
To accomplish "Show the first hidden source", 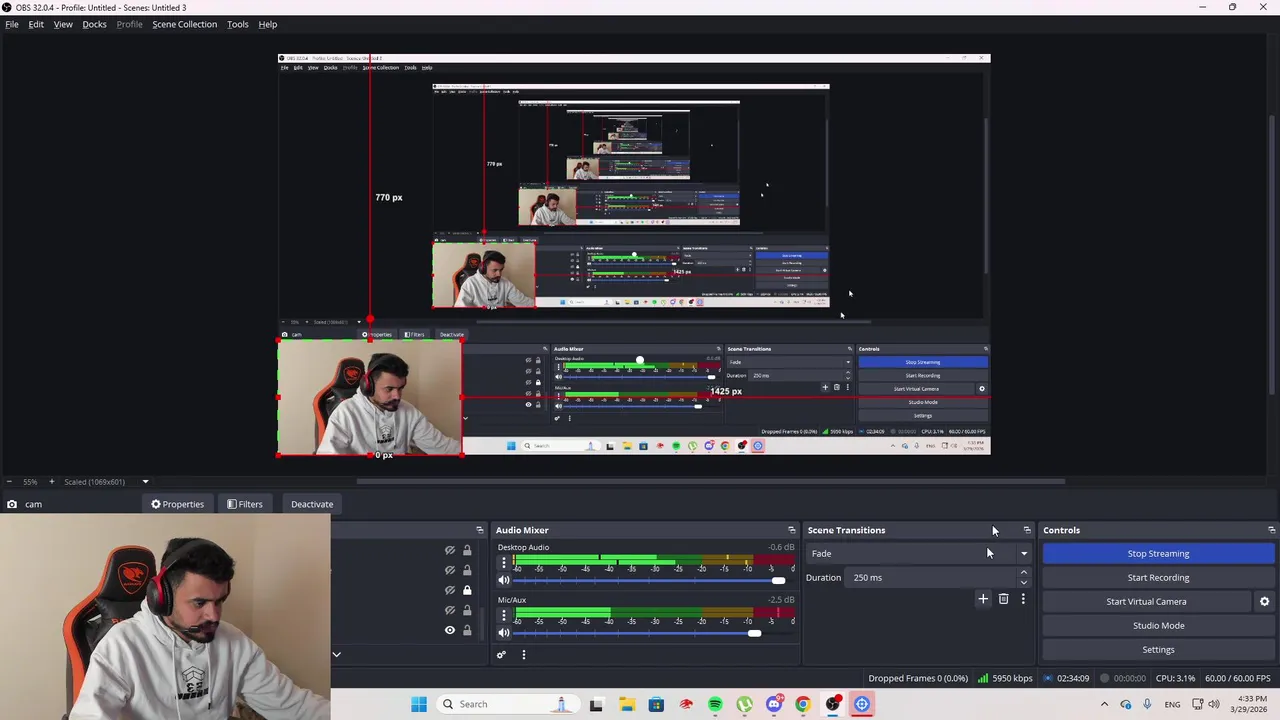I will [x=450, y=550].
